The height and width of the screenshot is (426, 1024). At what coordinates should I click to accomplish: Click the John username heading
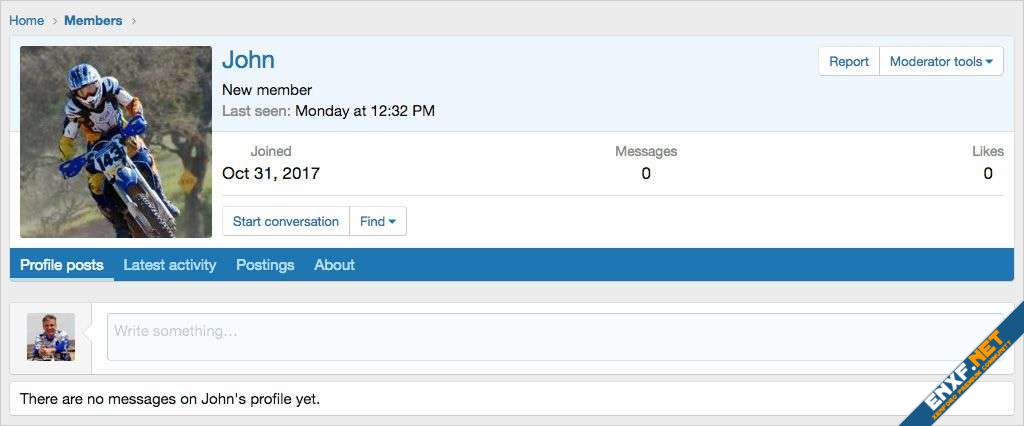(x=248, y=60)
